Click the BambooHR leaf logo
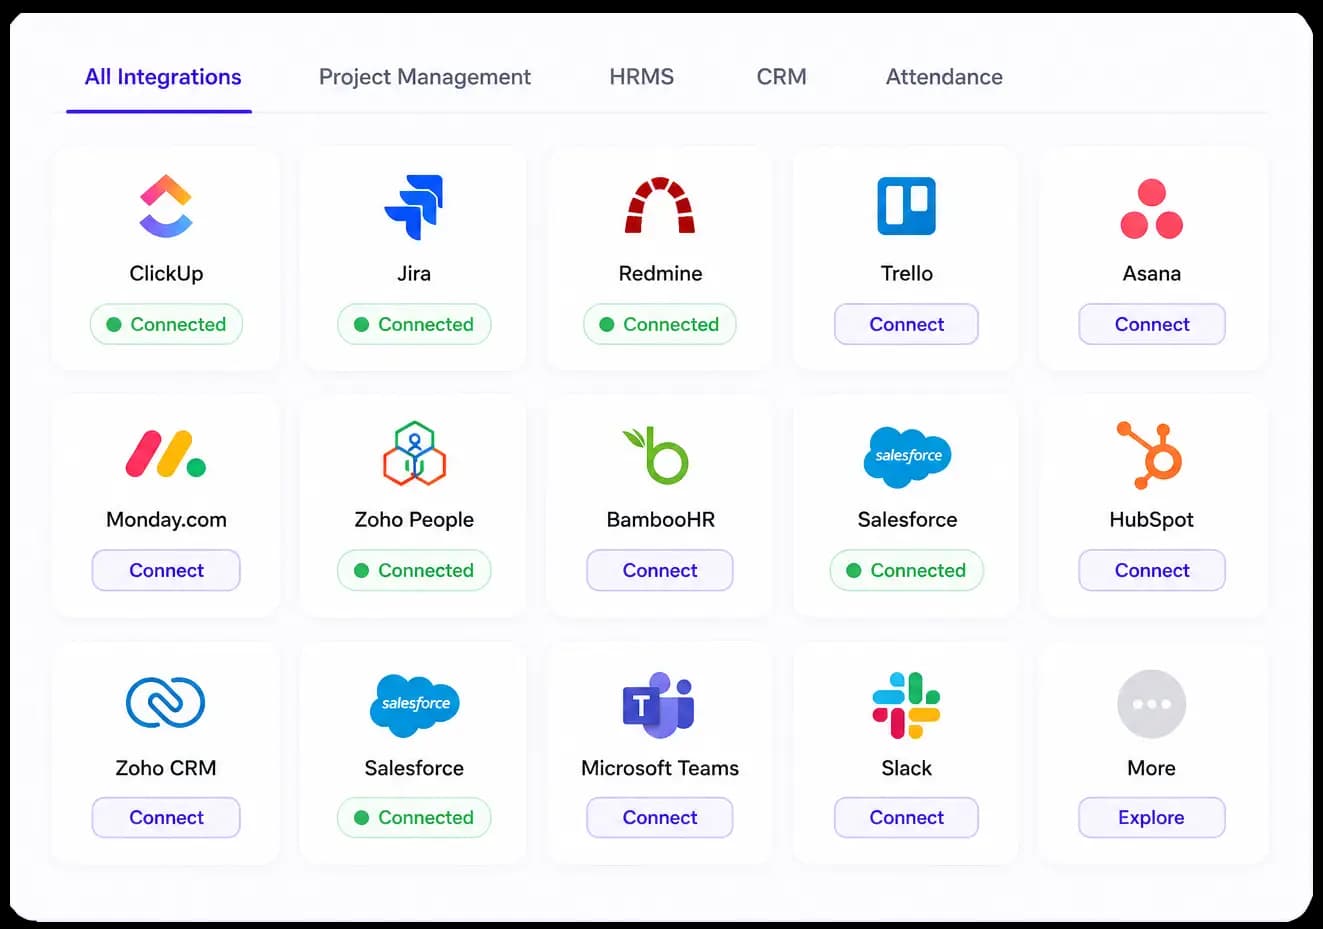The height and width of the screenshot is (929, 1323). pyautogui.click(x=656, y=455)
